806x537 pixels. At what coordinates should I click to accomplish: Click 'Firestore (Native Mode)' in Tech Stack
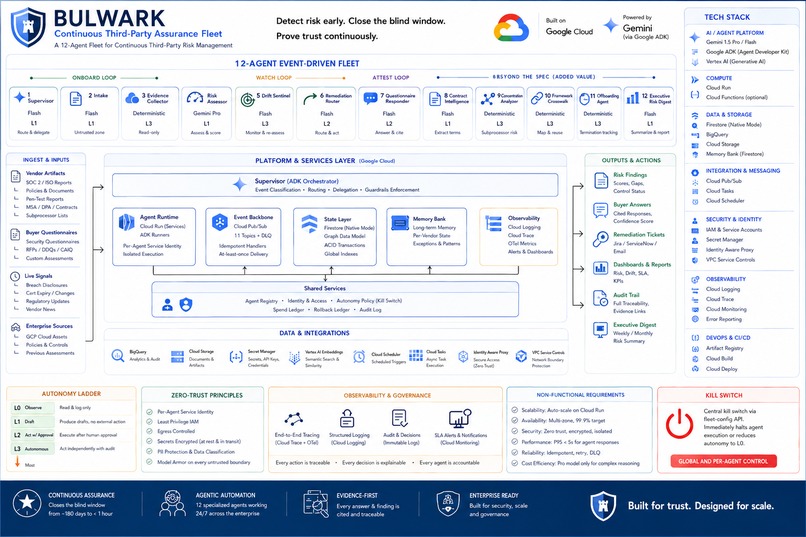click(734, 124)
